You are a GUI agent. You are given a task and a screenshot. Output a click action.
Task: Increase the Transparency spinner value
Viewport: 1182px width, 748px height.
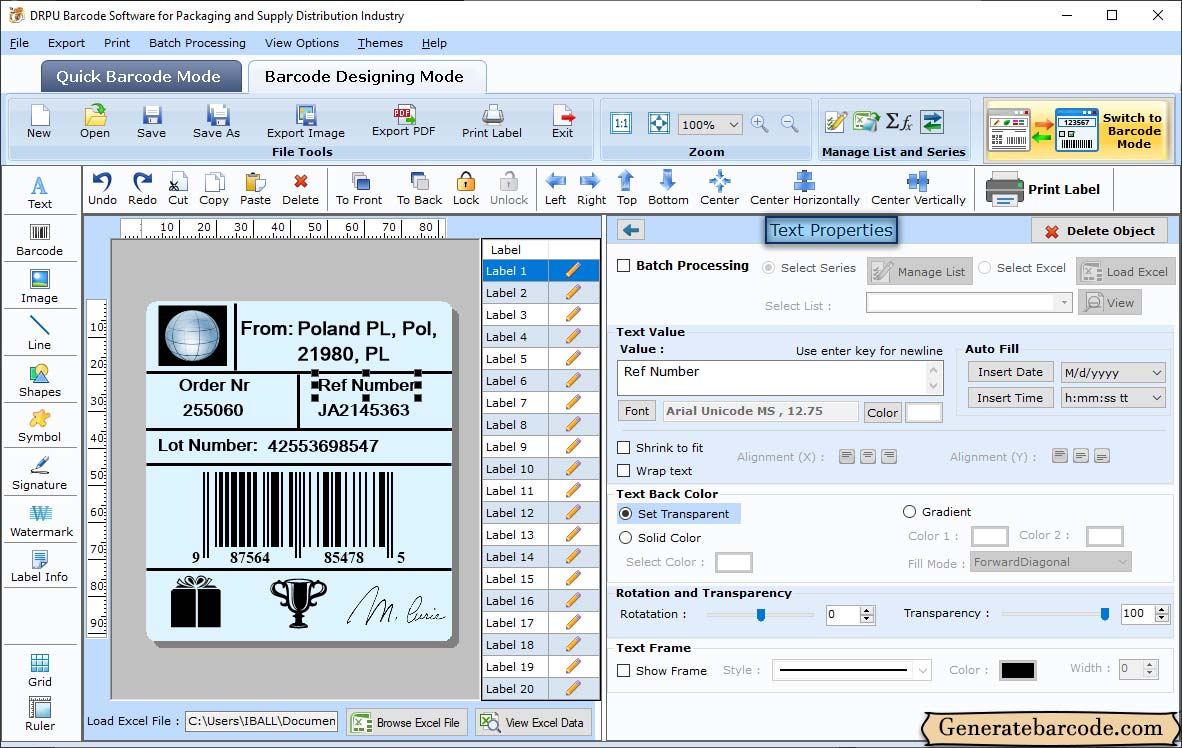click(1162, 609)
